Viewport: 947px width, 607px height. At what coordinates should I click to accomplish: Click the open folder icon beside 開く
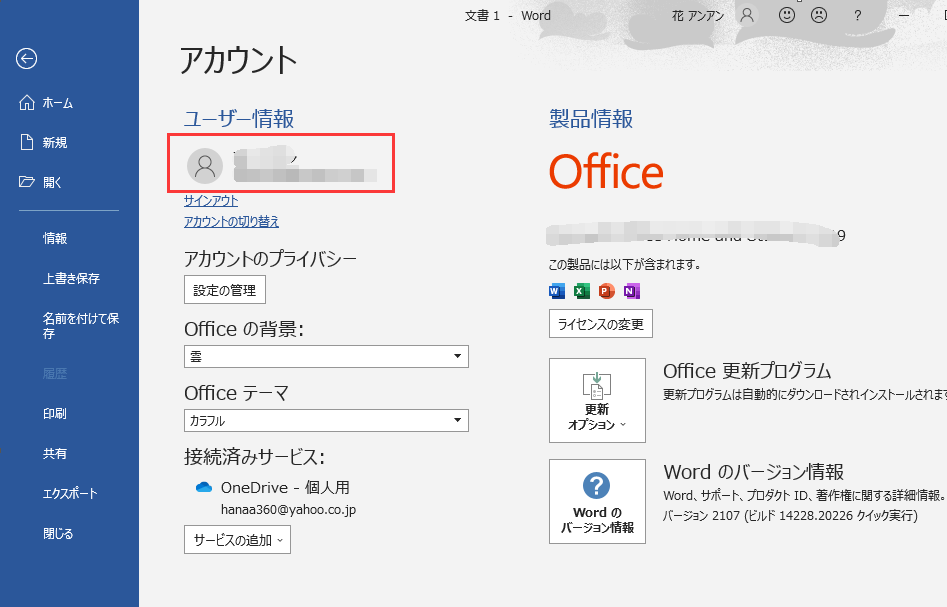[x=27, y=182]
